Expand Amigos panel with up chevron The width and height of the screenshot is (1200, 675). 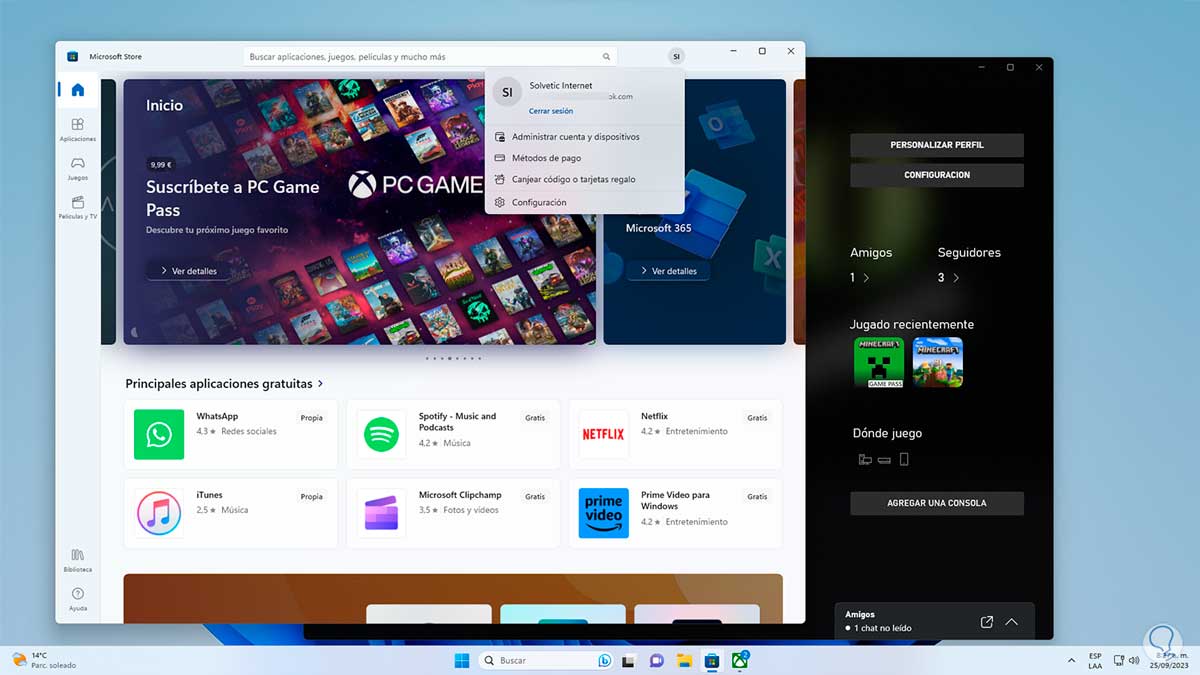pos(1012,622)
